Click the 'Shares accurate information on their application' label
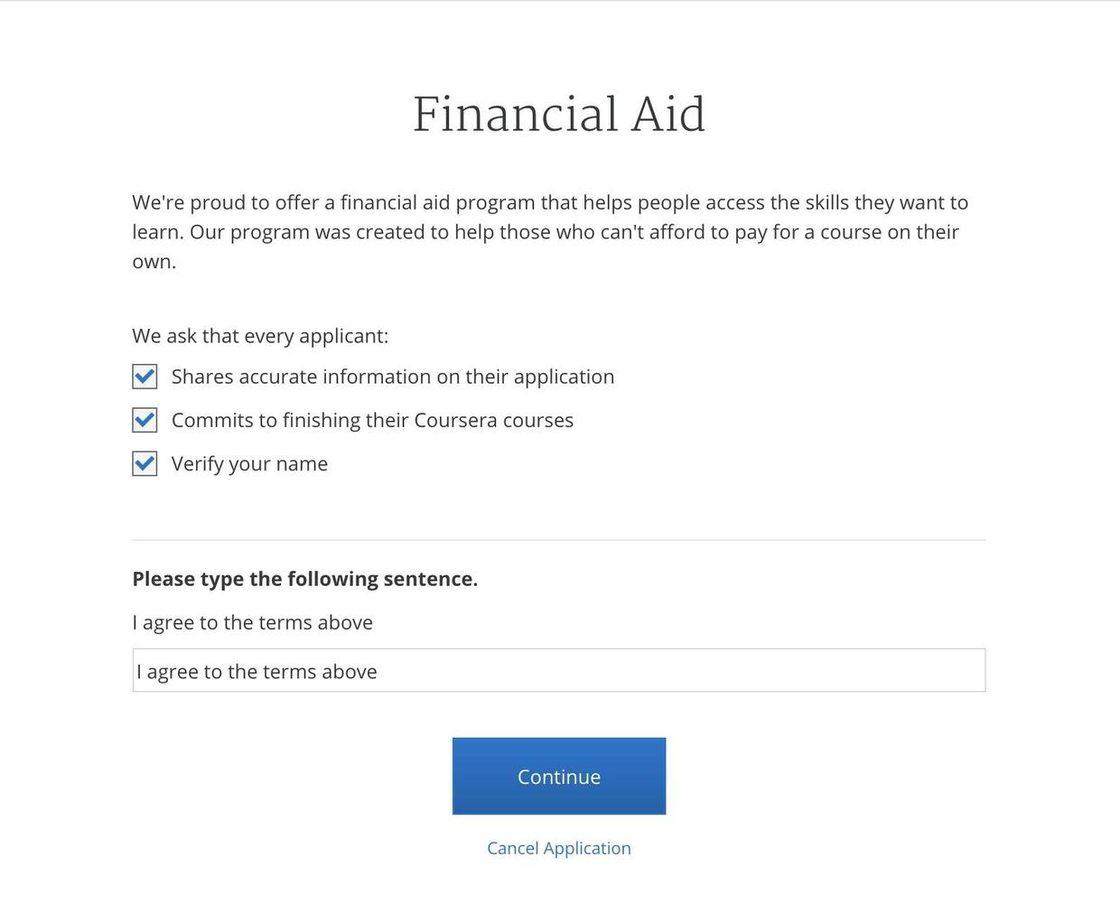 click(x=392, y=377)
